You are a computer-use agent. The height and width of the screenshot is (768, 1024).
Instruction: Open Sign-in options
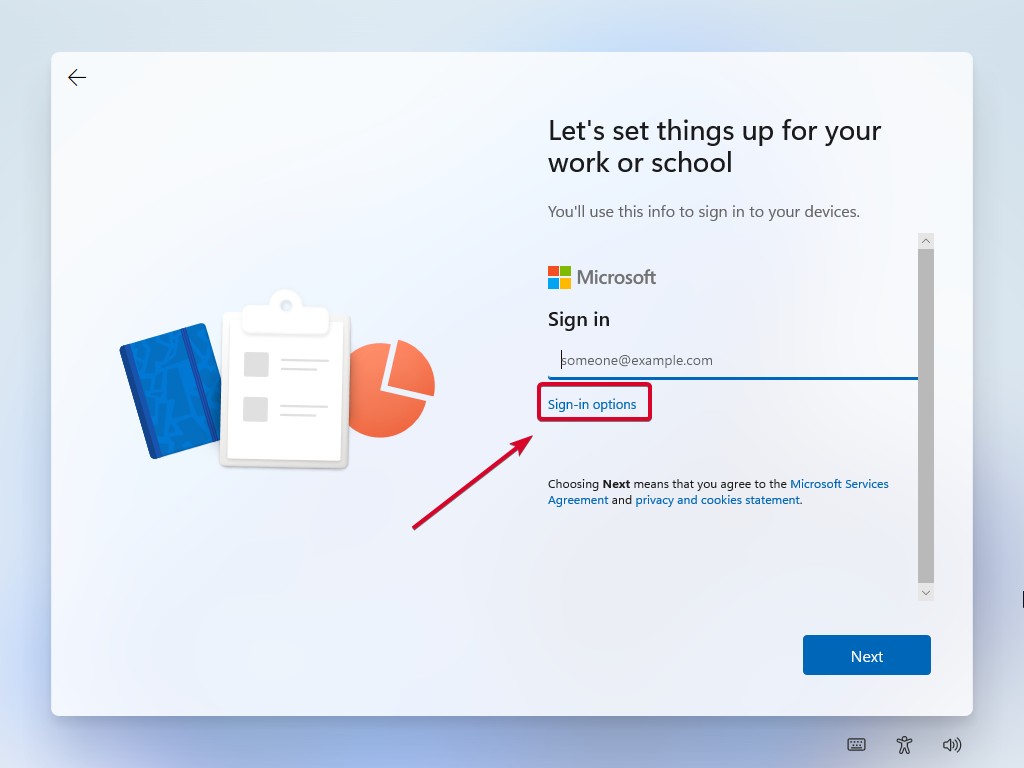[x=591, y=403]
